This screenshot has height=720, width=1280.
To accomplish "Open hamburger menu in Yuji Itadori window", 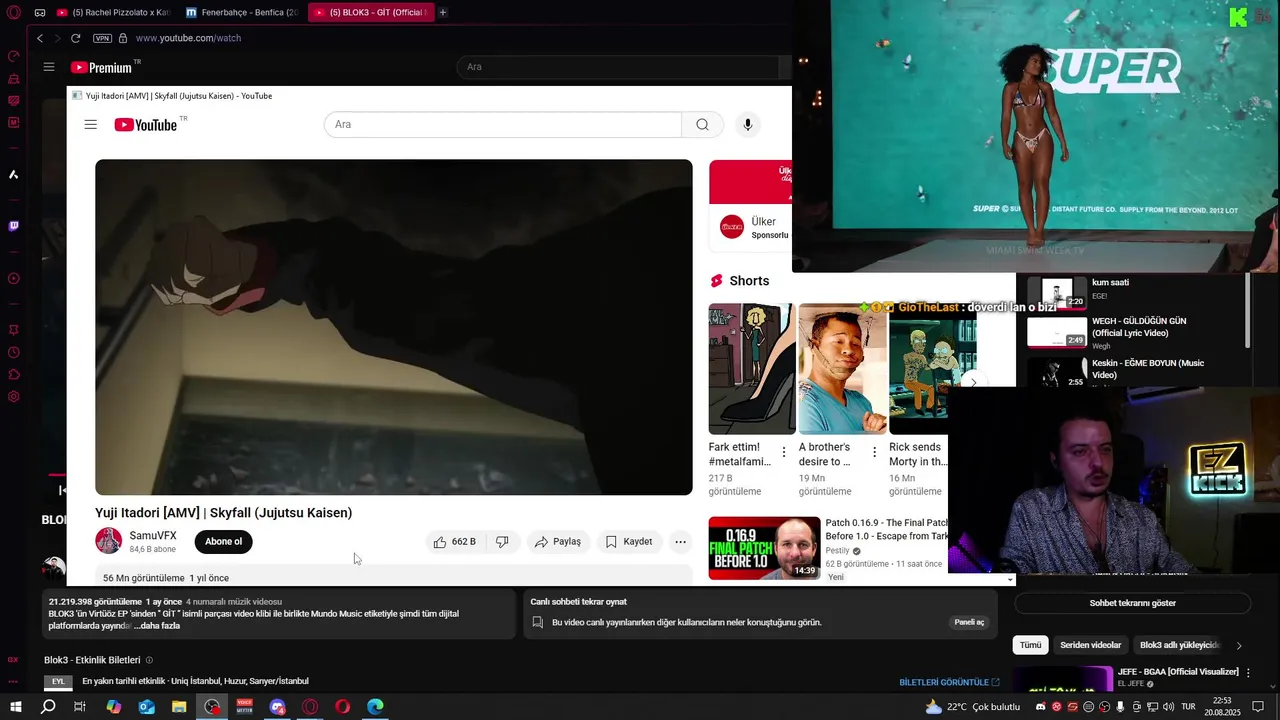I will (91, 125).
